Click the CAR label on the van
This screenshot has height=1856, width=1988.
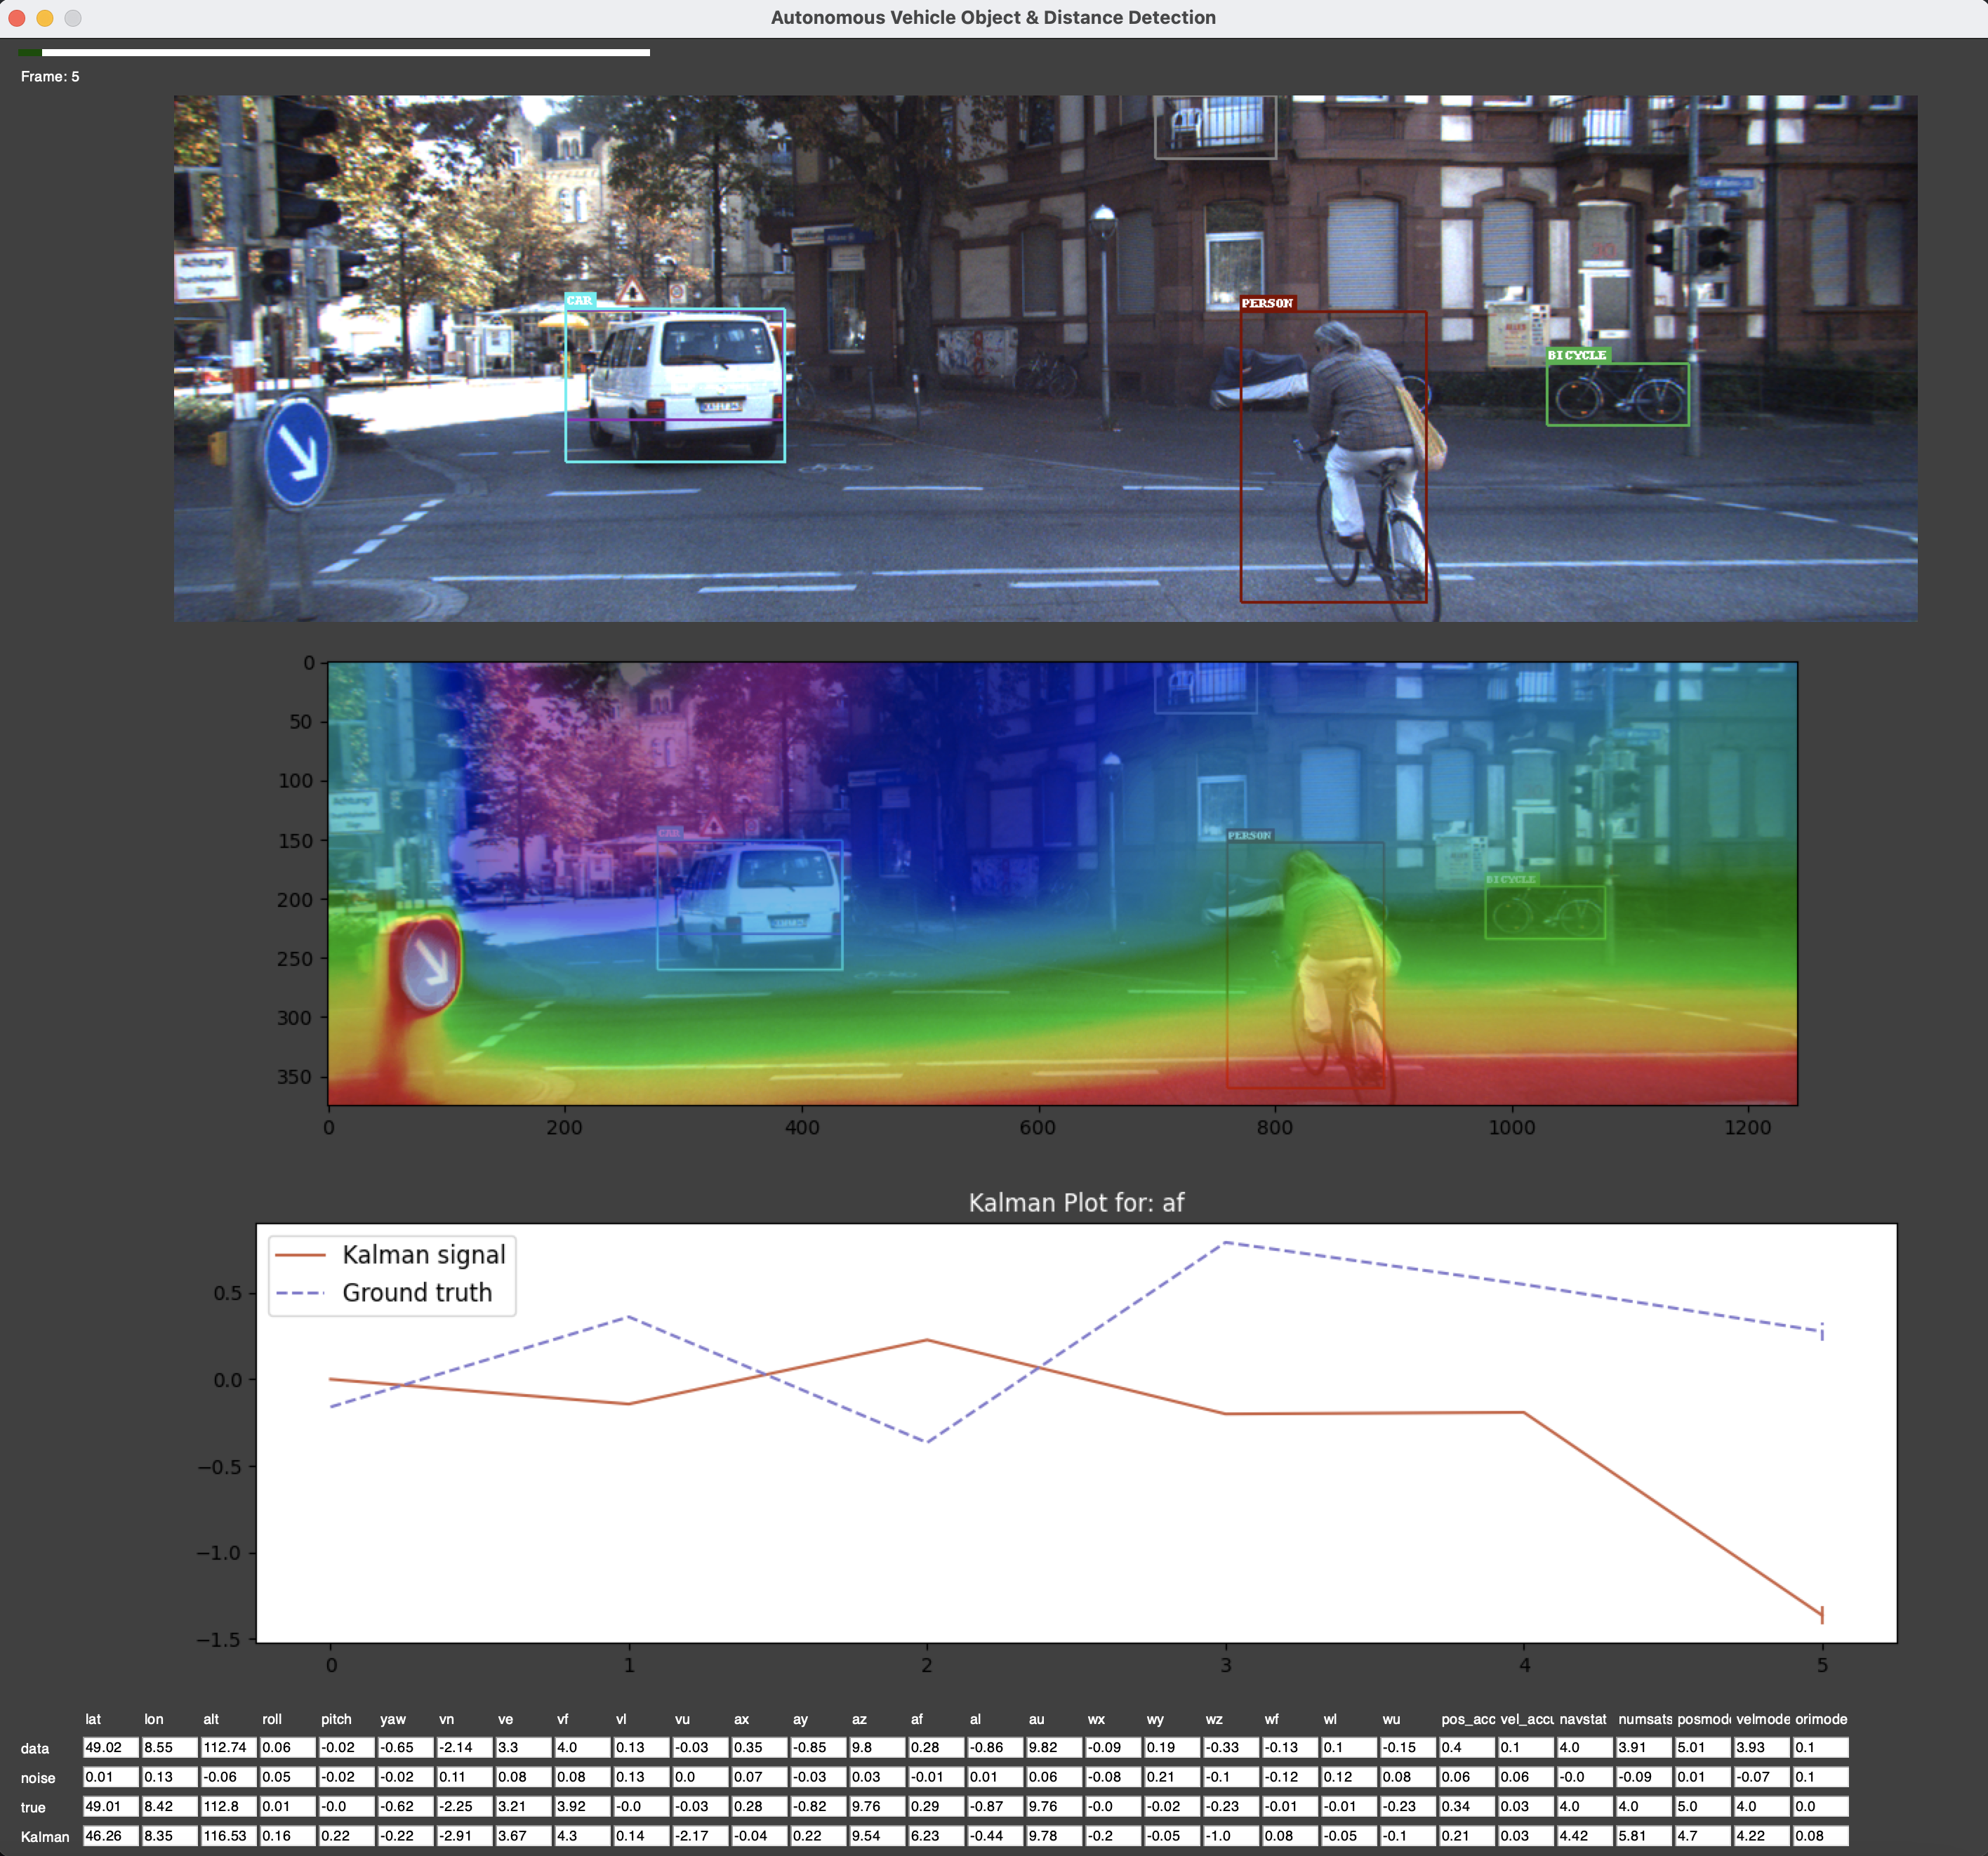579,300
